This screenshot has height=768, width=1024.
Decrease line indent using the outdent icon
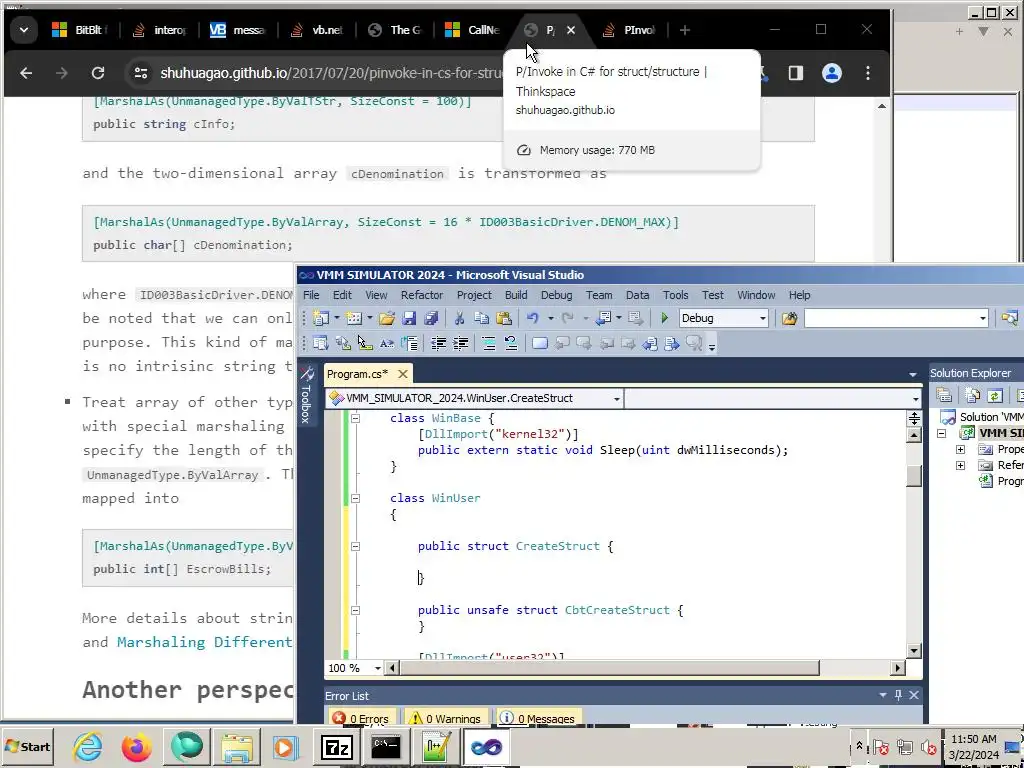tap(438, 344)
